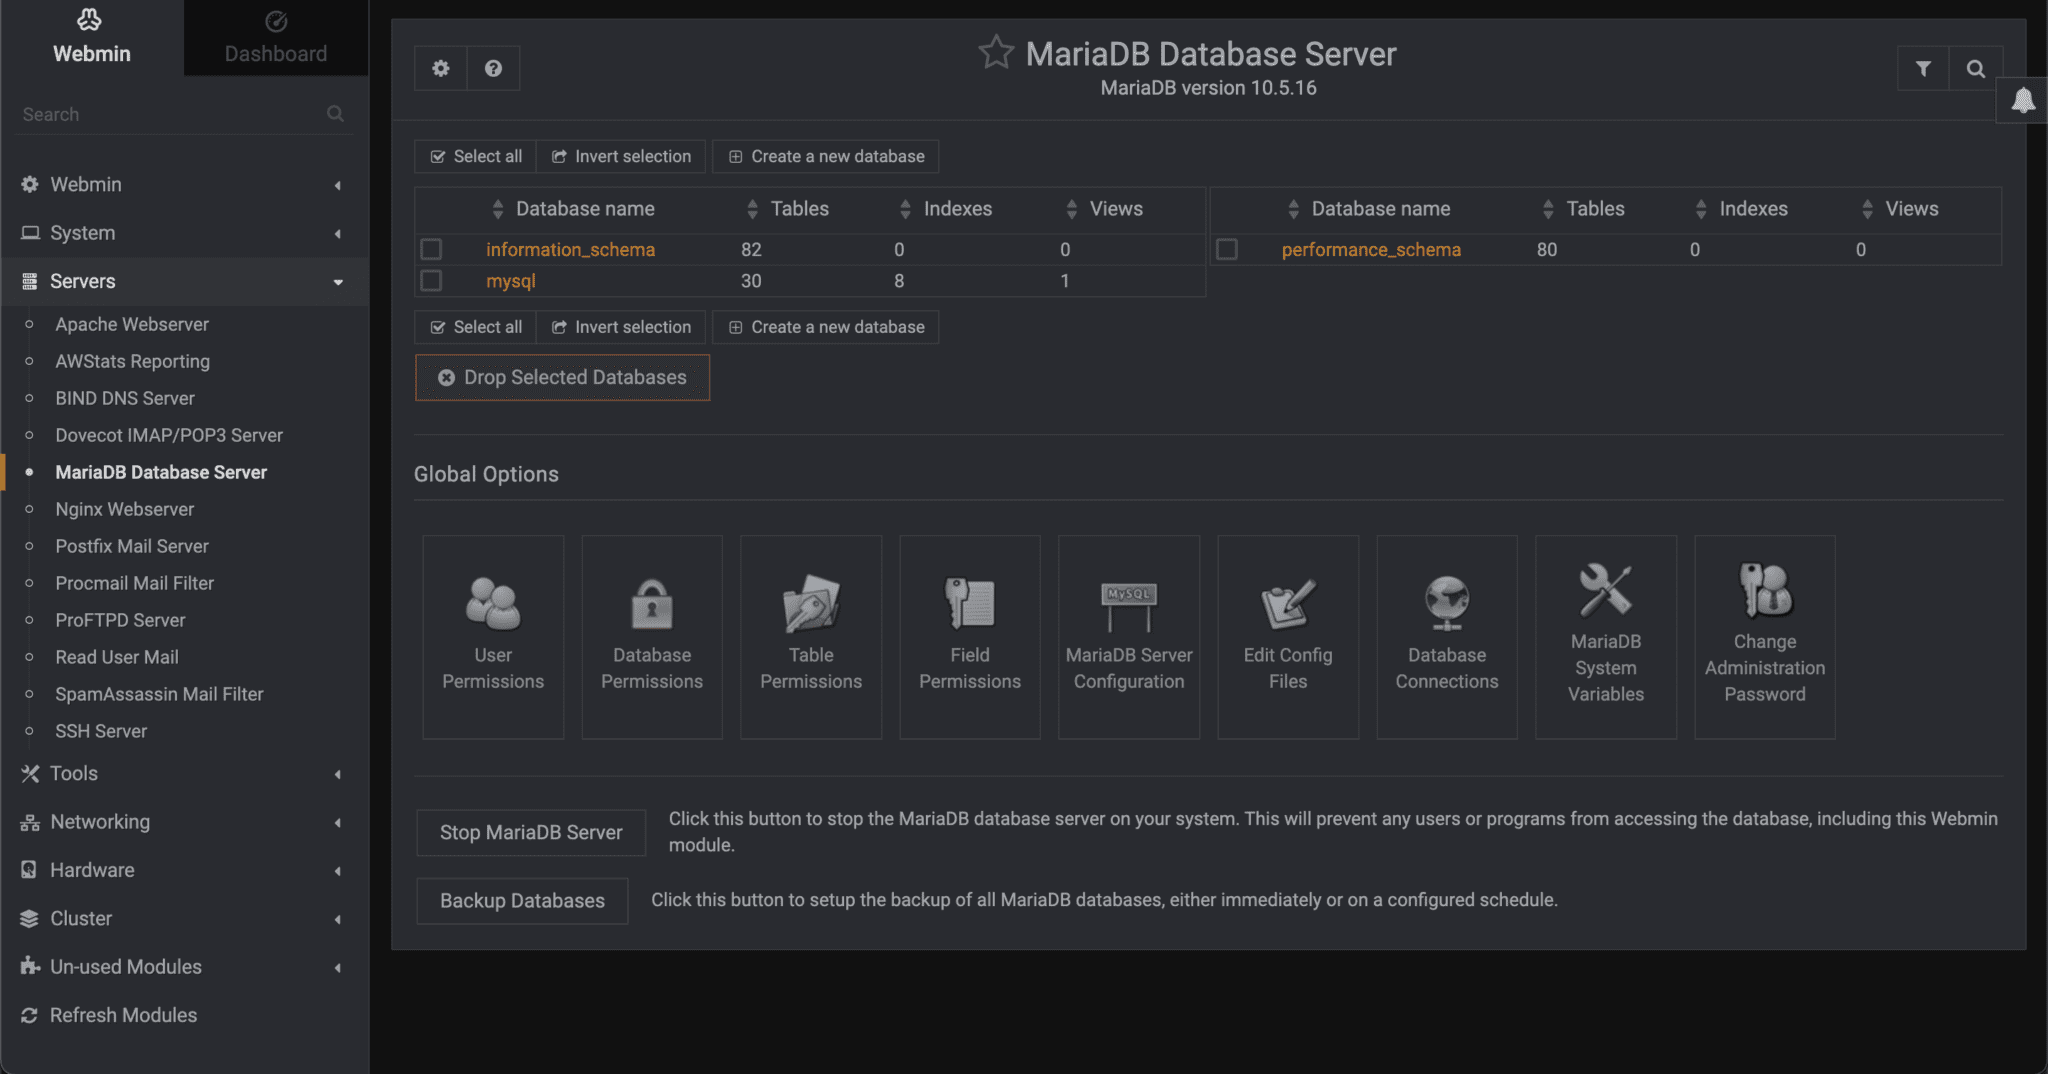Open the notifications bell icon
Viewport: 2048px width, 1074px height.
(2023, 100)
